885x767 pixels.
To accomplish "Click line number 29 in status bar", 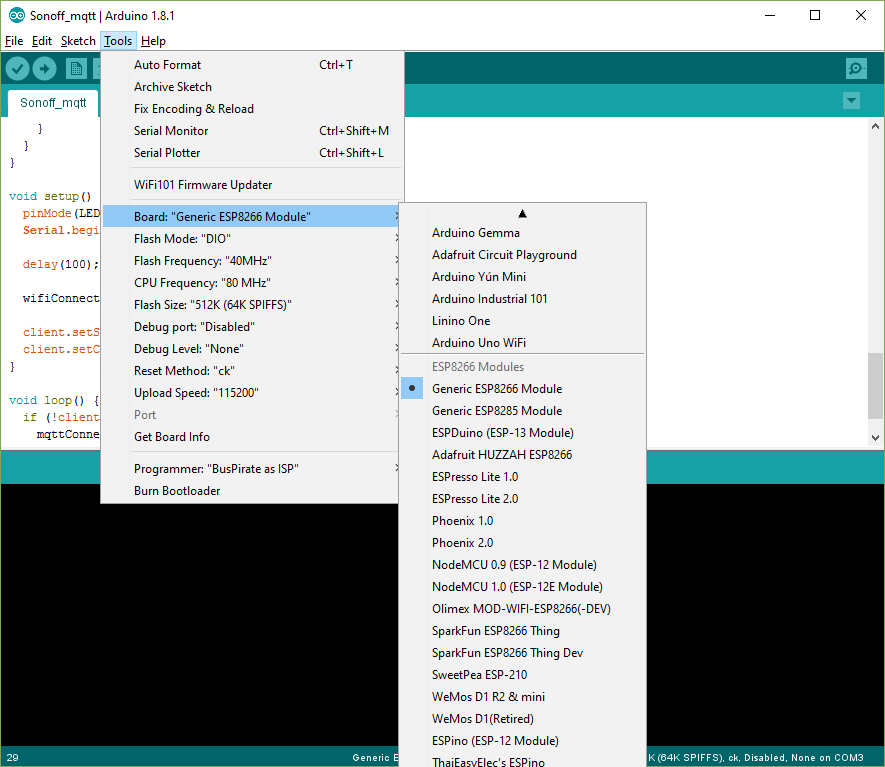I will click(12, 757).
